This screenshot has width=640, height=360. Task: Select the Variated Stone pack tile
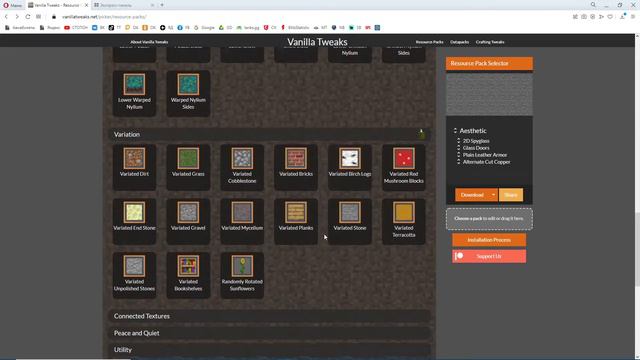(350, 221)
